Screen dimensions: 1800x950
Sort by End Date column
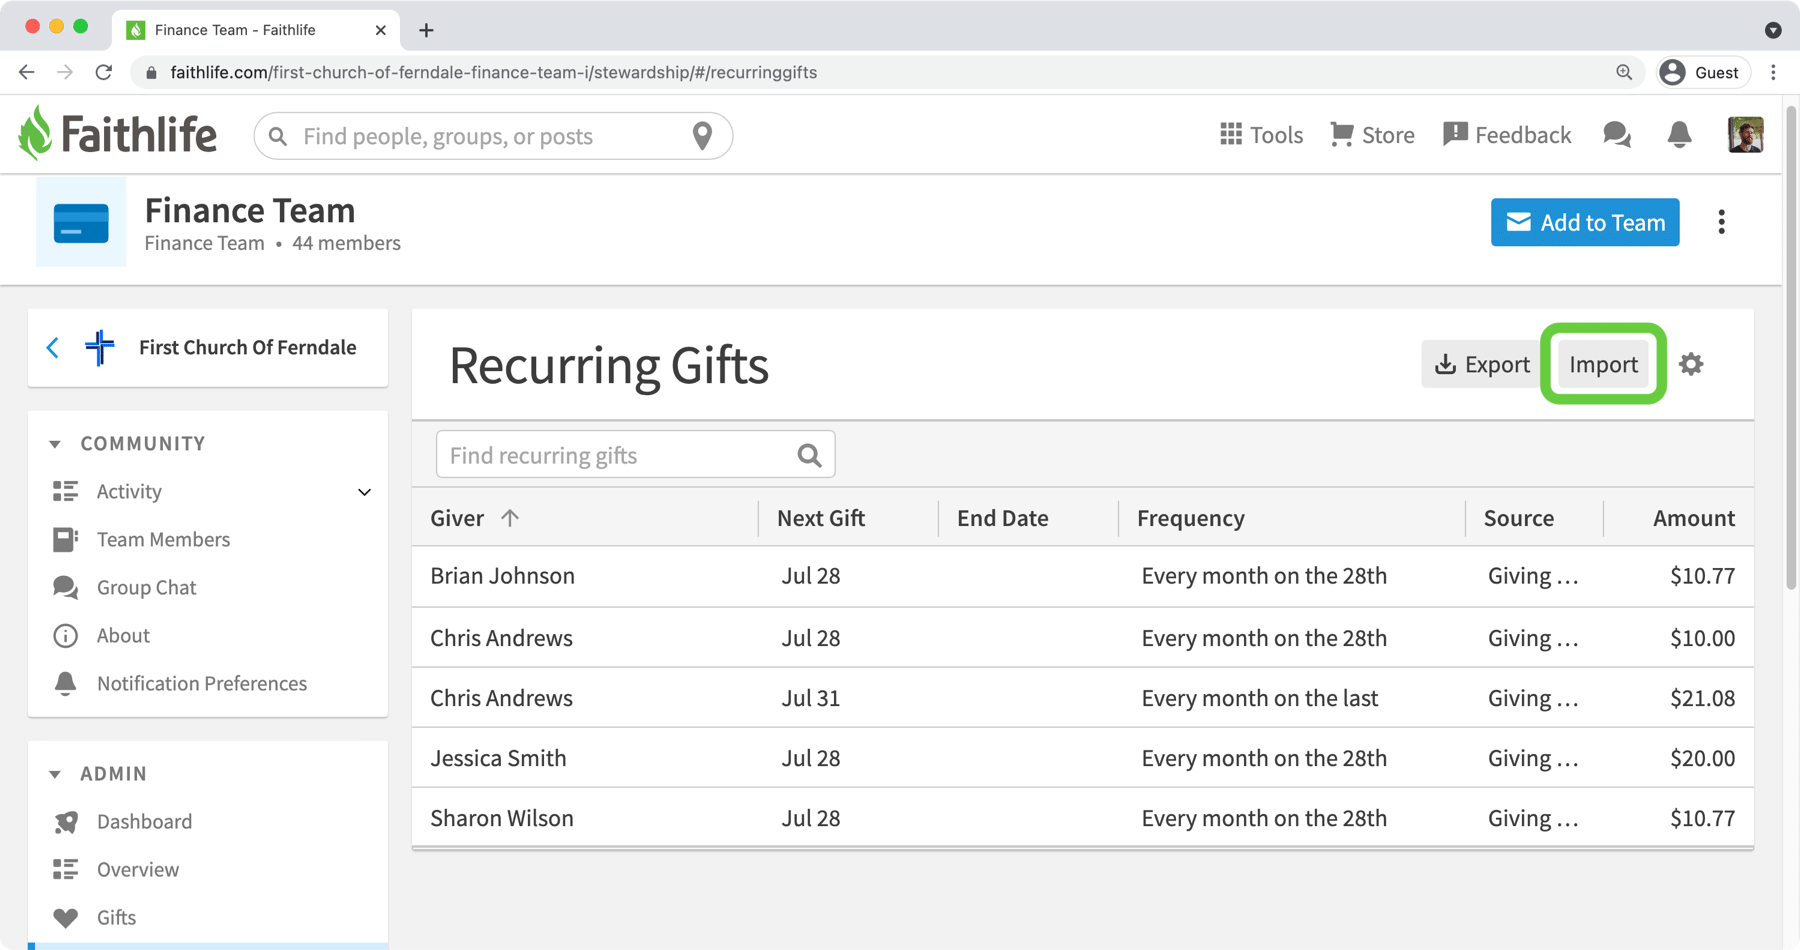(1003, 518)
